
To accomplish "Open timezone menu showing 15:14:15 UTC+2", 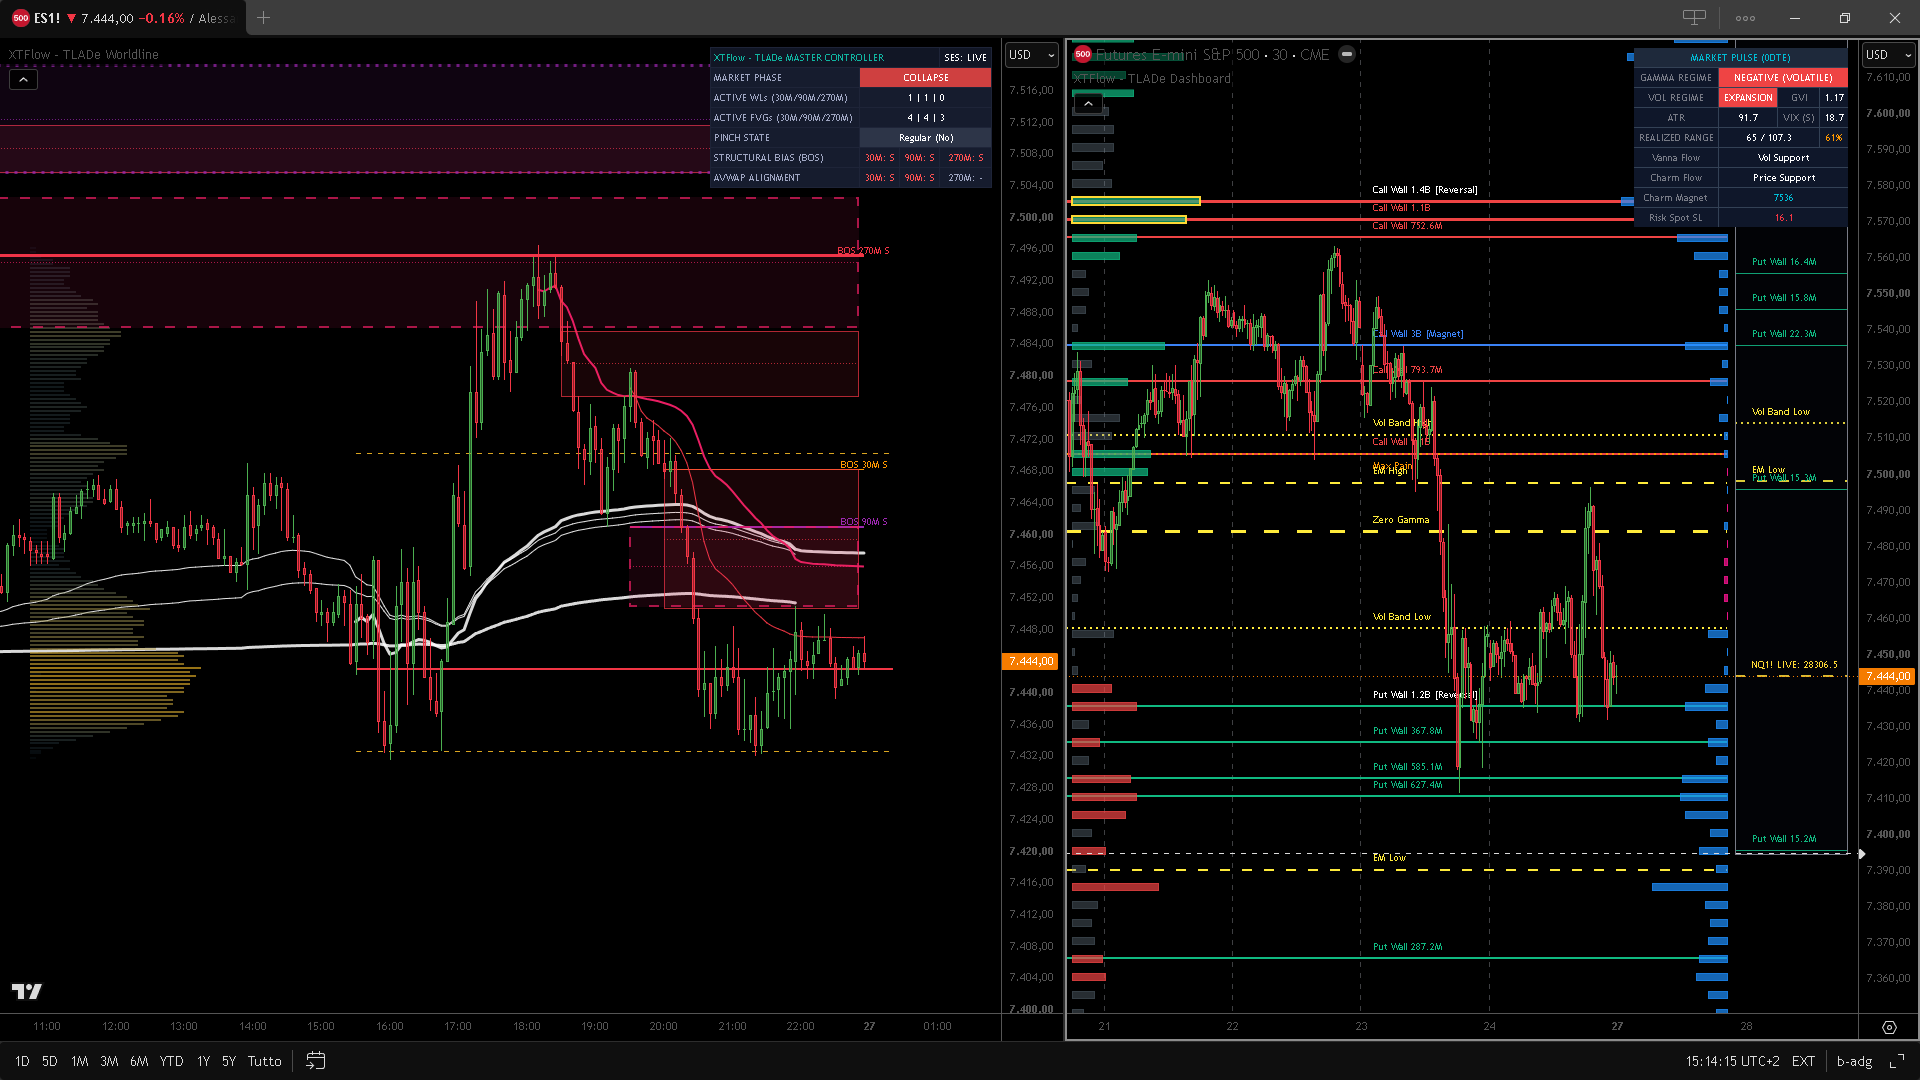I will click(1733, 1061).
